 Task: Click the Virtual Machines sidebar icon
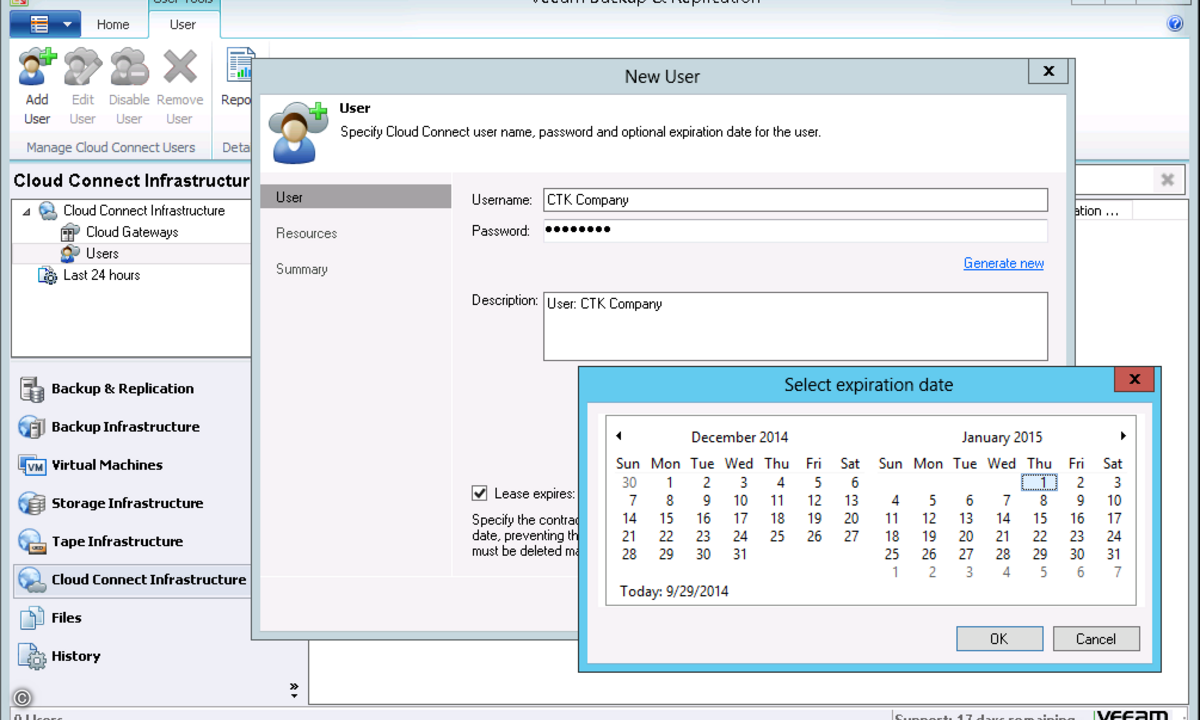32,465
